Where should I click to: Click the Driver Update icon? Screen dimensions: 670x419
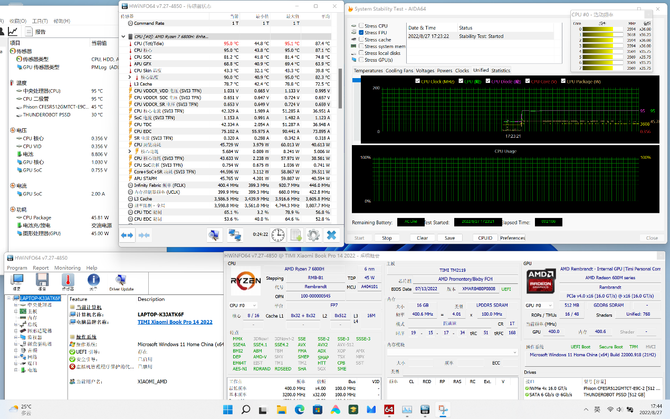[x=121, y=280]
